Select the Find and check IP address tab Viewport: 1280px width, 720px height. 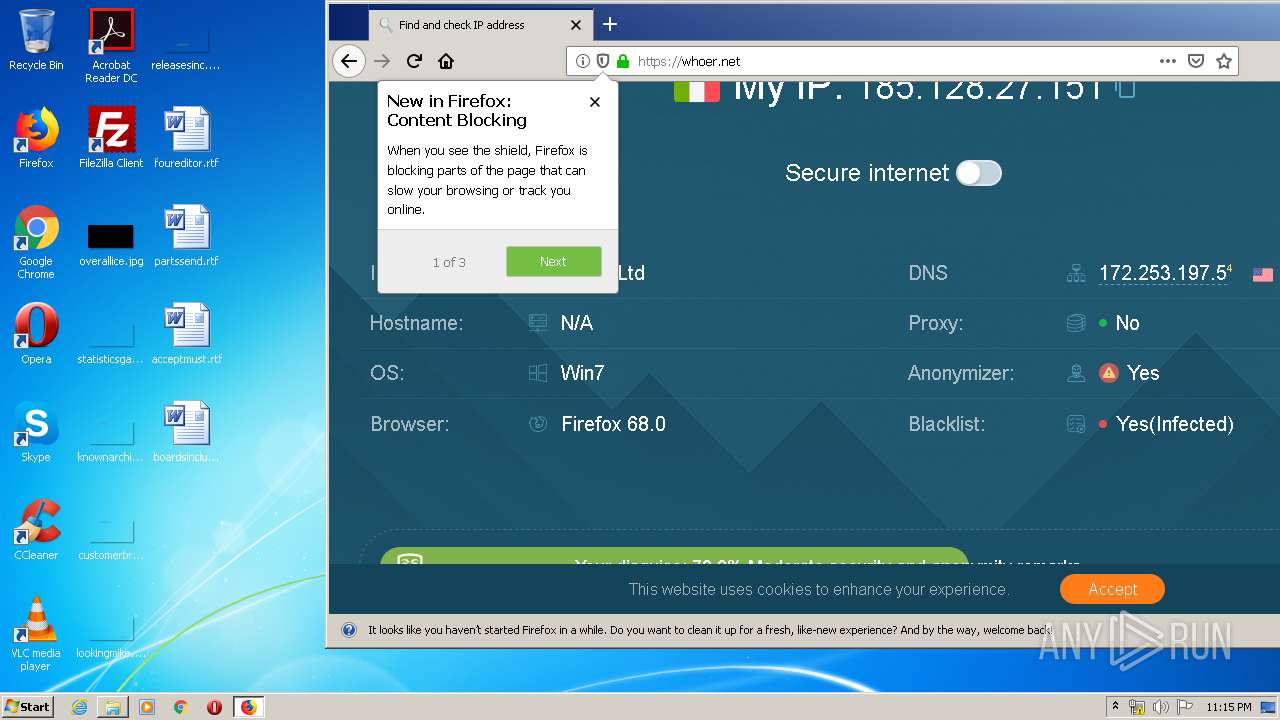tap(480, 24)
